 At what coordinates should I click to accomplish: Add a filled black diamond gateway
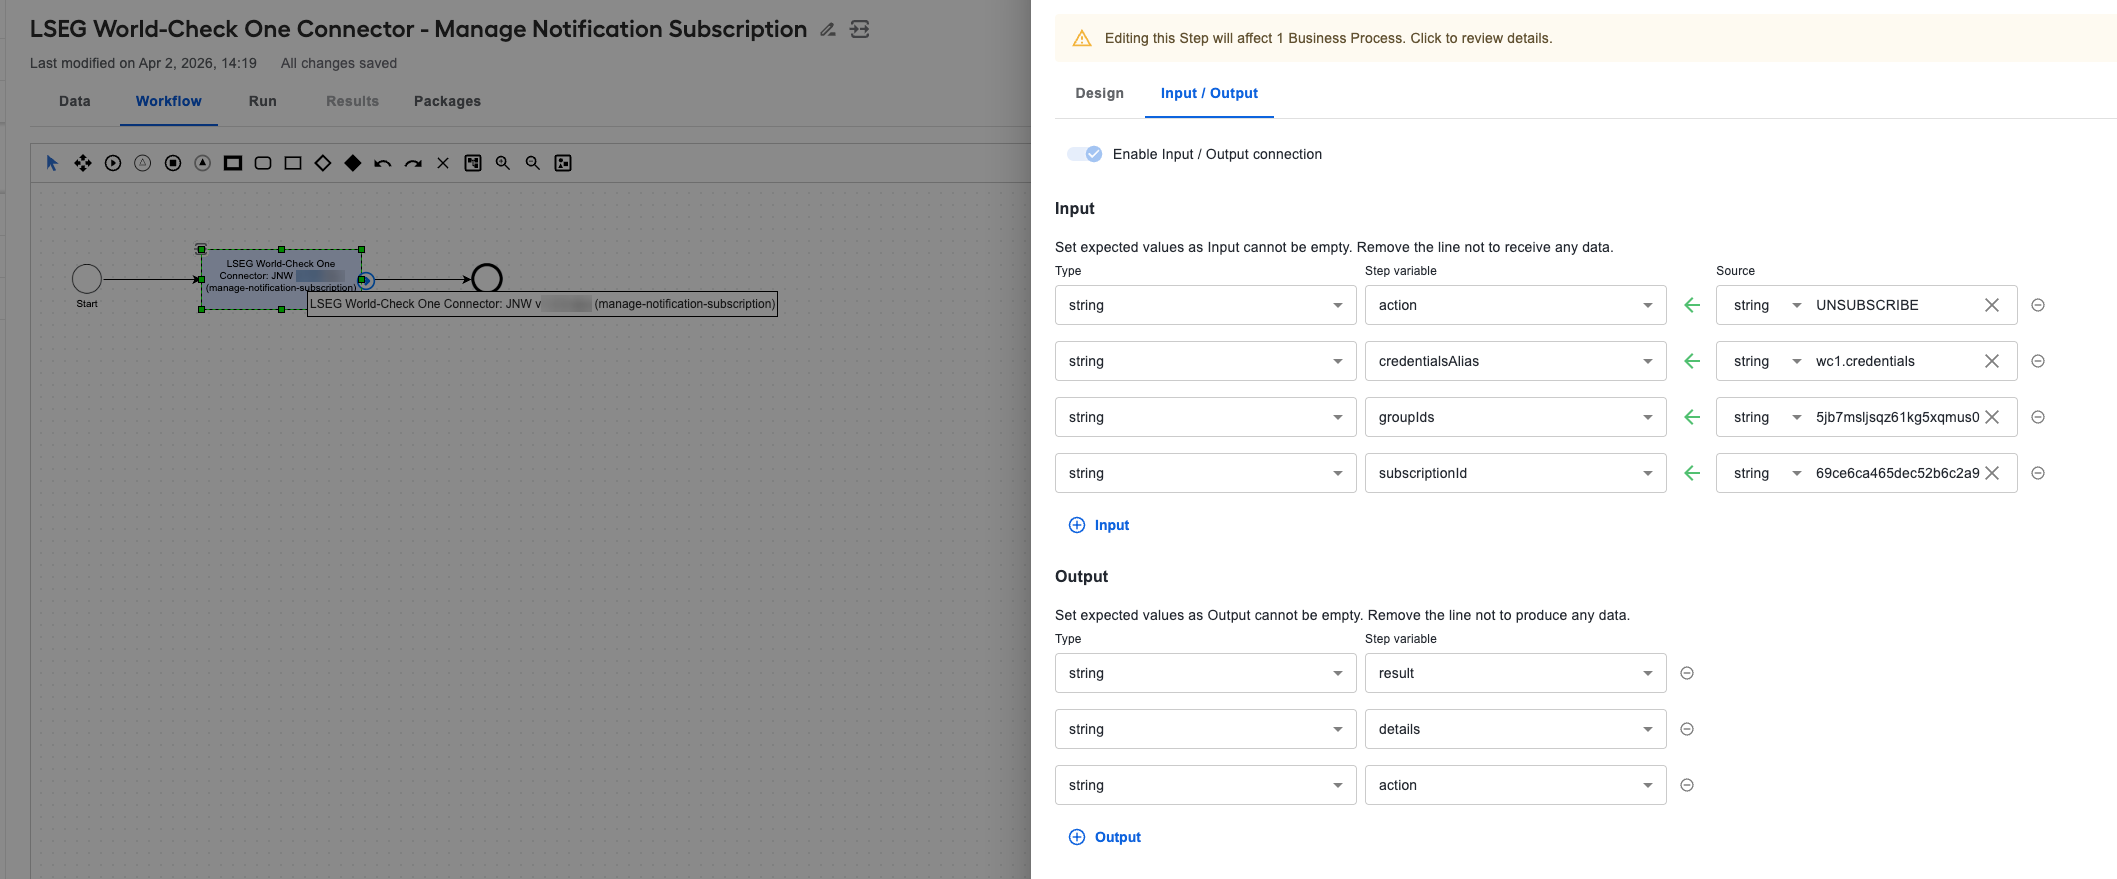[353, 163]
